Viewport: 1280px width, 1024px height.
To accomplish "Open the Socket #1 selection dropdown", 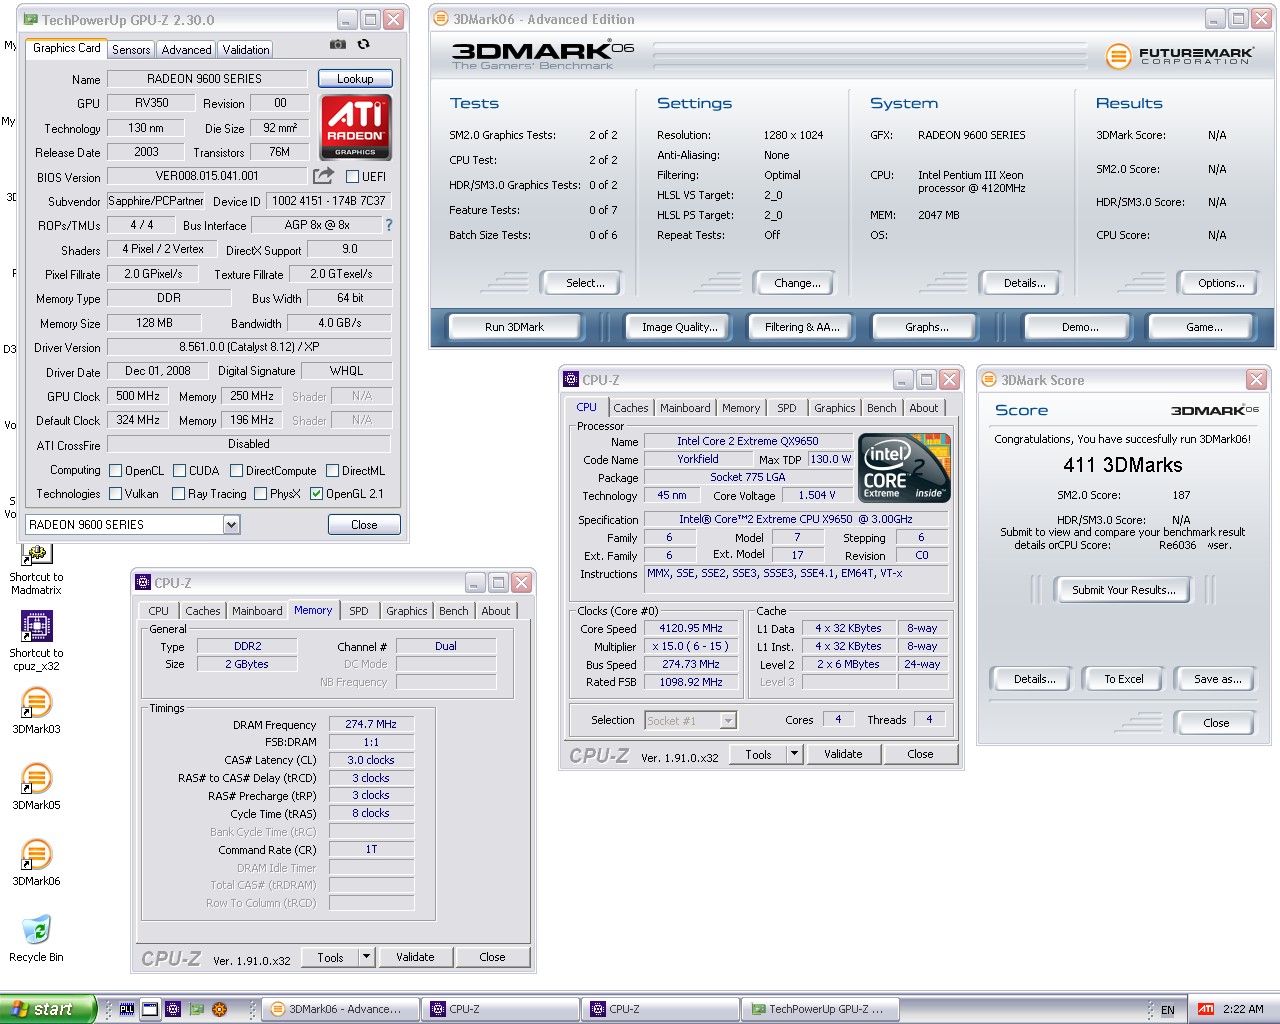I will [728, 720].
